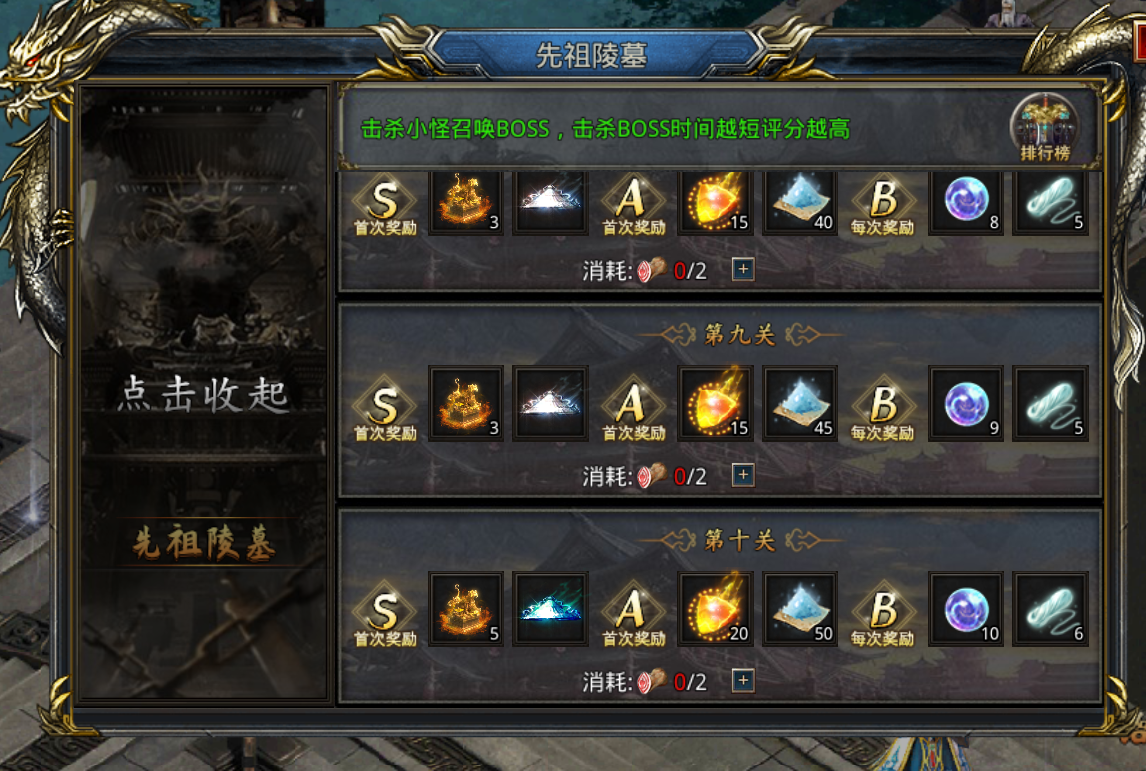Select the feather reward showing 6

pos(1050,609)
